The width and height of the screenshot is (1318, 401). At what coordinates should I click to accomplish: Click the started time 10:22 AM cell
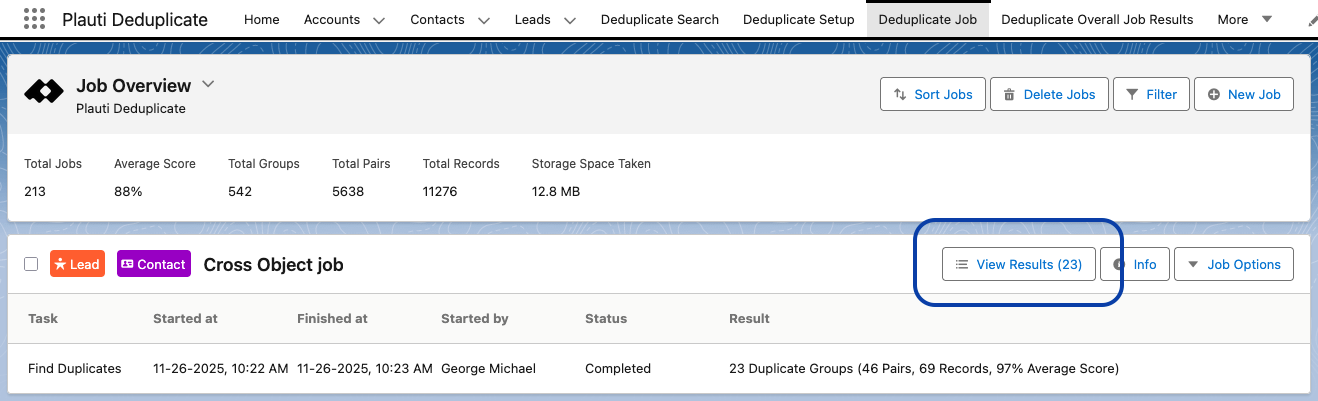click(x=221, y=368)
